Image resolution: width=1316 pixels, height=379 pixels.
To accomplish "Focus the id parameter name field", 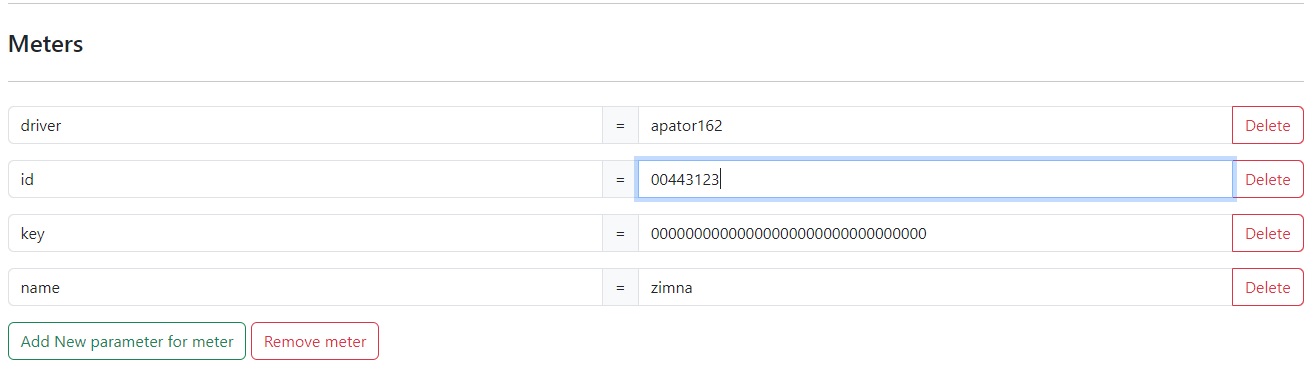I will [305, 180].
